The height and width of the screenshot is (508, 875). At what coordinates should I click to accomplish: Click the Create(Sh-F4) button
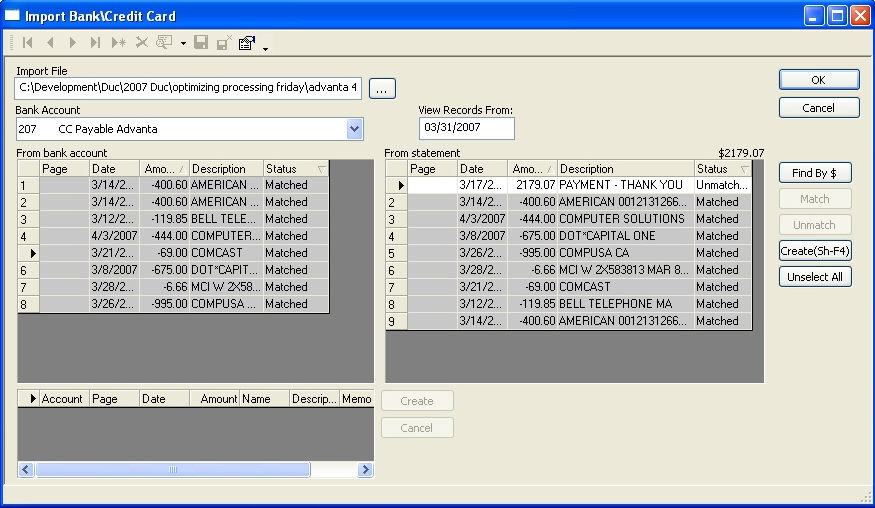point(815,251)
